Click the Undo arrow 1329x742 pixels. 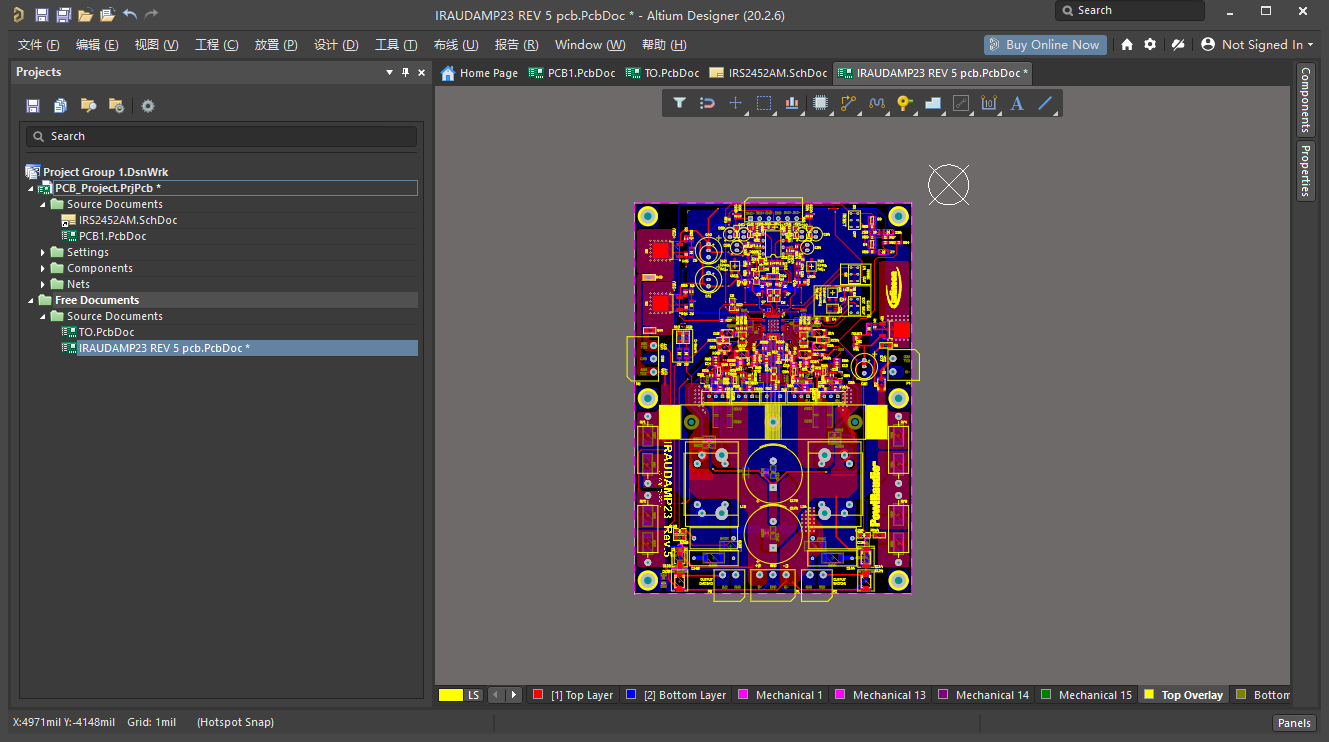[x=130, y=14]
